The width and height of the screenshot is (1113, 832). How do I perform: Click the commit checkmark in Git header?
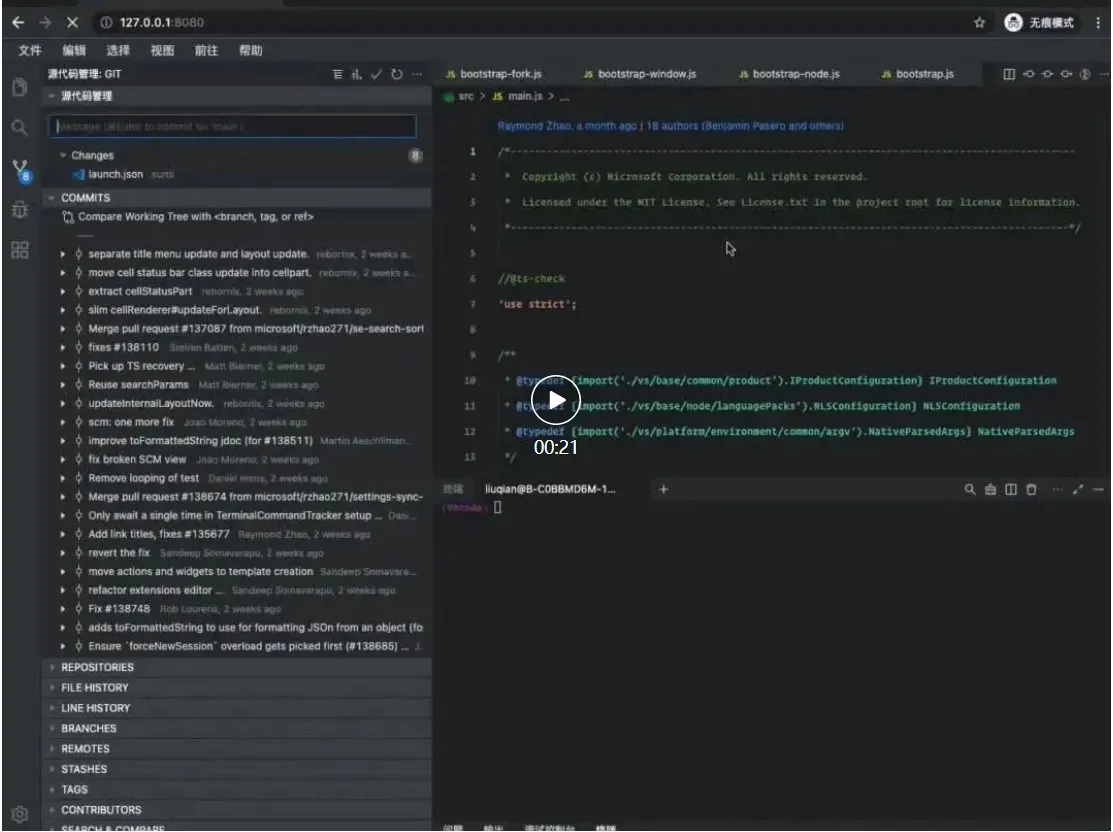tap(377, 74)
